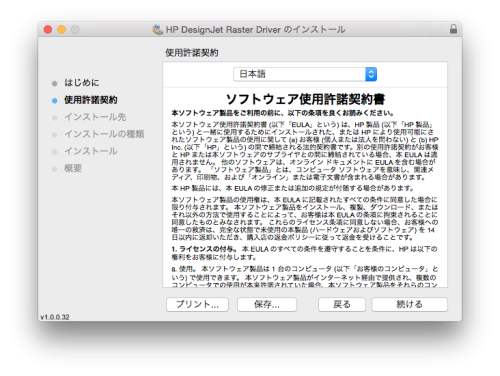Select the インストール step in sidebar
Screen dimensions: 500x376
pos(91,151)
